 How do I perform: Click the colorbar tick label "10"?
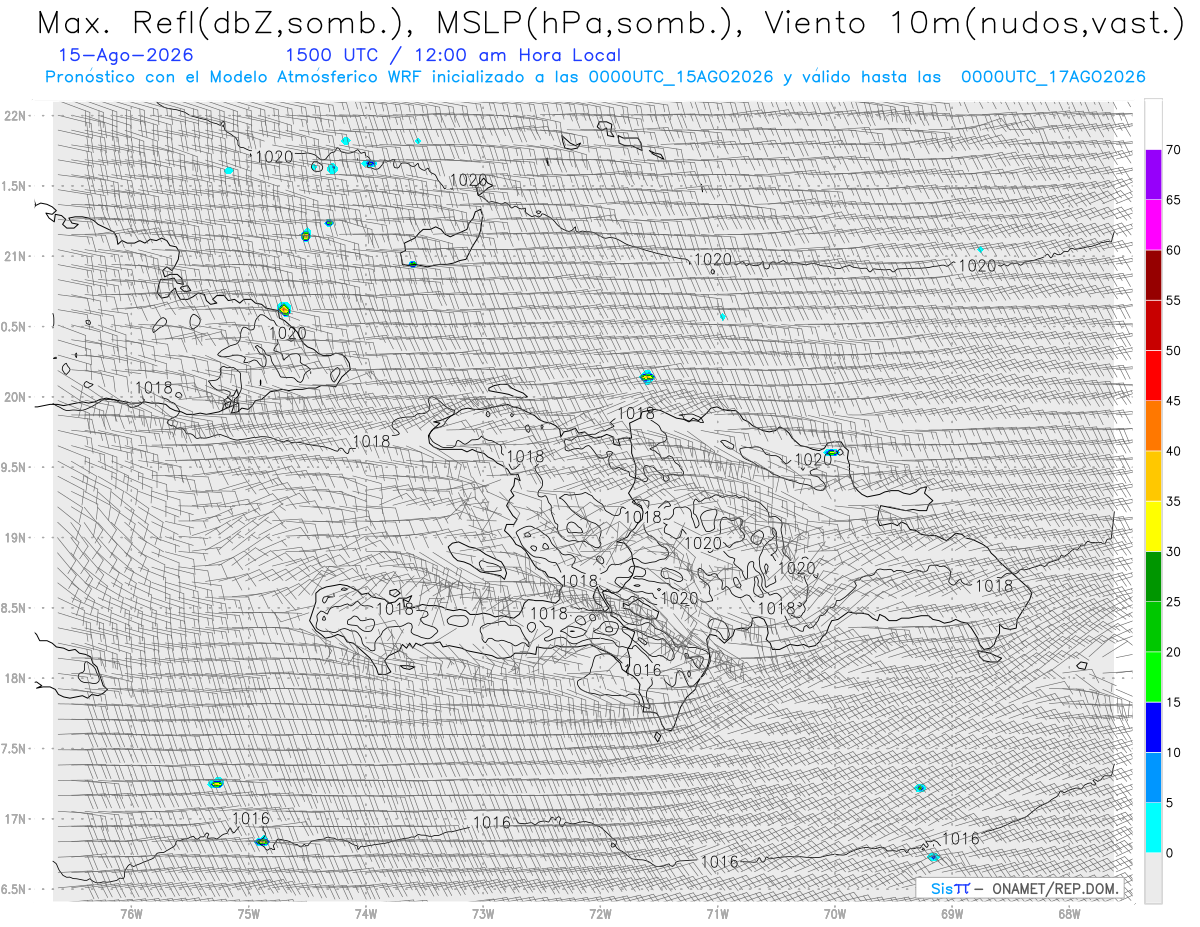(x=1174, y=753)
